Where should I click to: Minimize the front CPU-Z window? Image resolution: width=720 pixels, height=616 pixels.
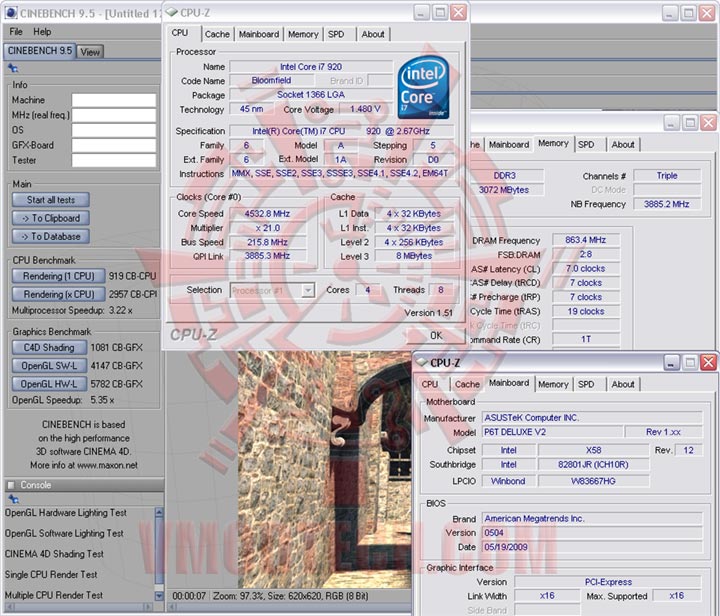coord(422,12)
